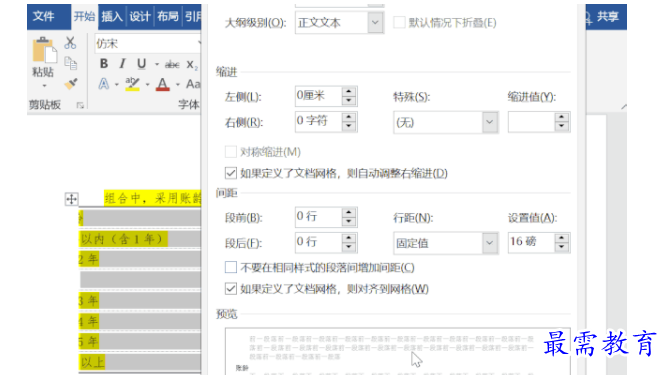Decrease 段前 spacing down arrow
This screenshot has width=665, height=375.
tap(349, 221)
